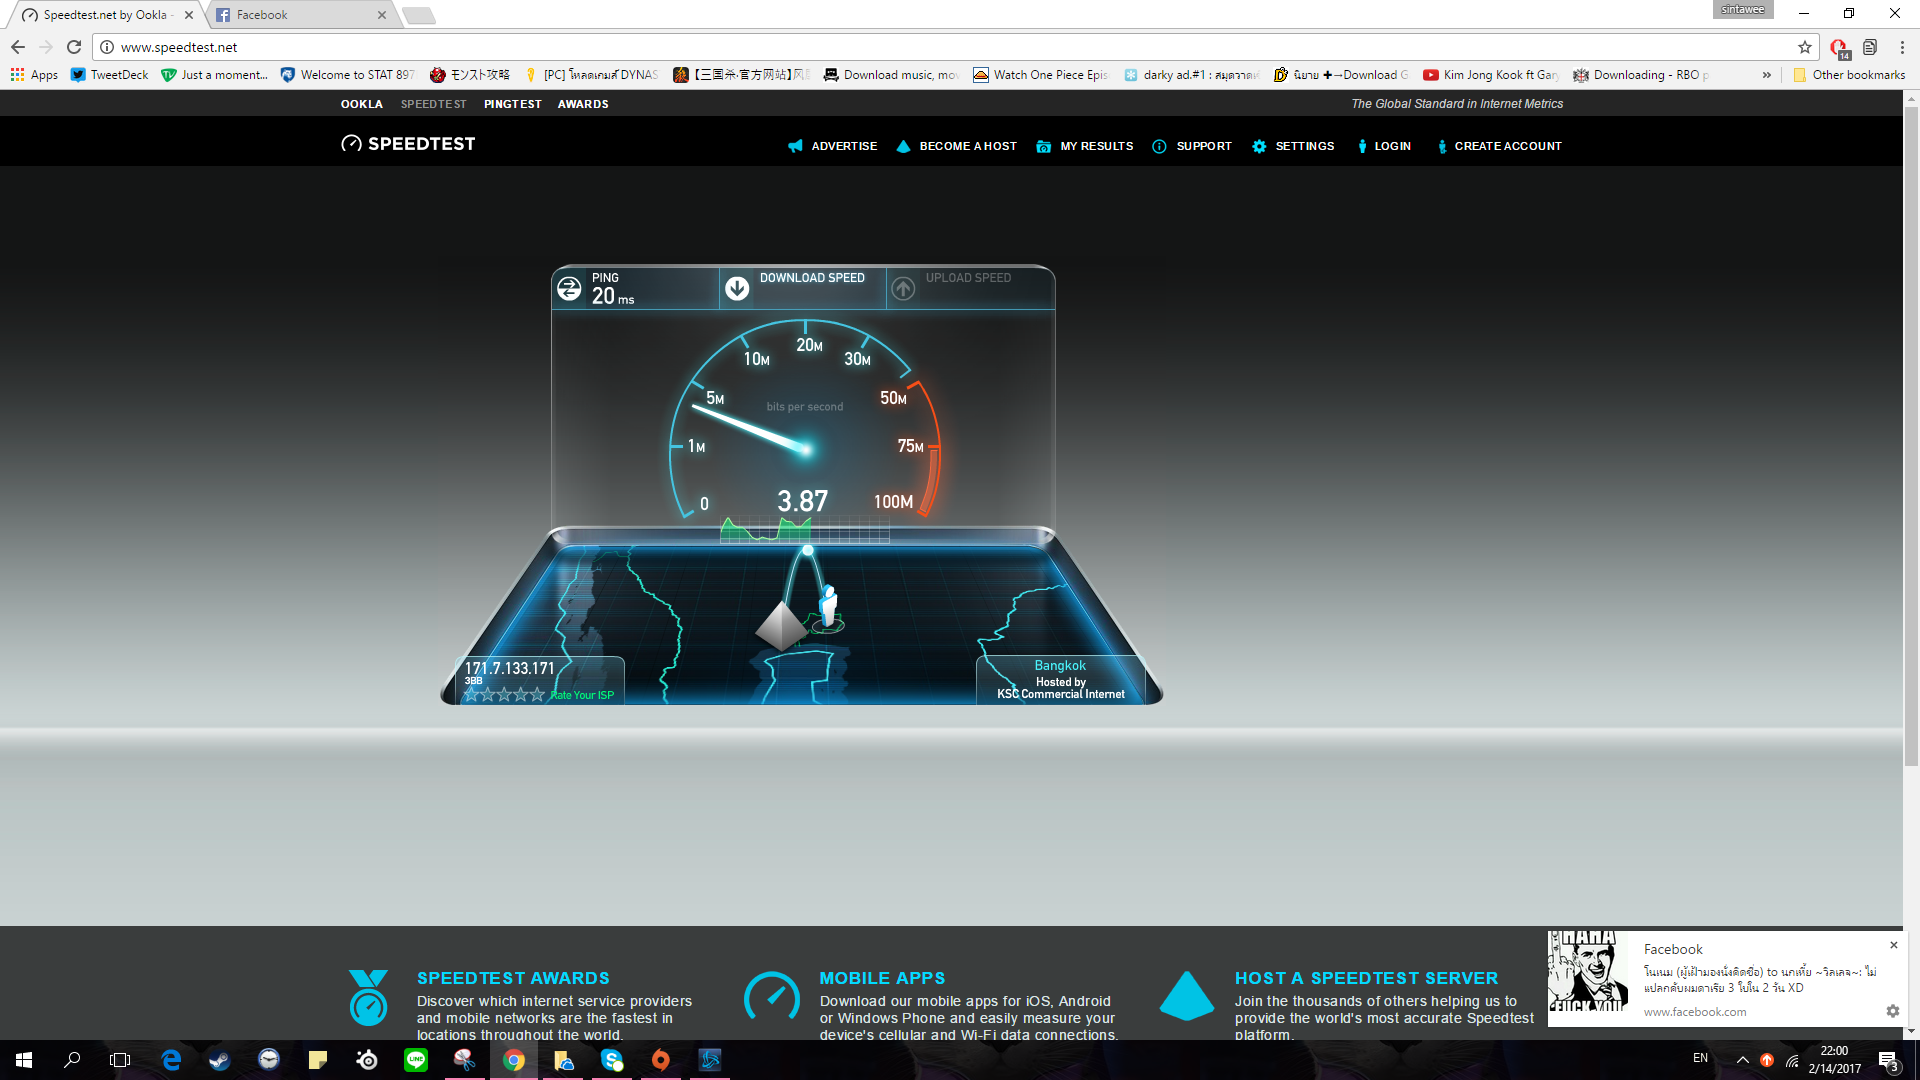This screenshot has width=1920, height=1080.
Task: Open Other bookmarks folder
Action: (1850, 75)
